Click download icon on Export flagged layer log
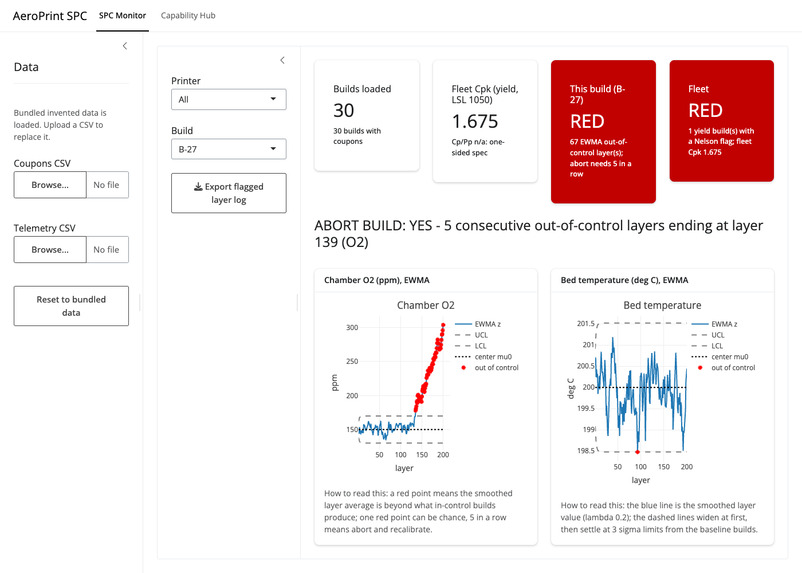802x573 pixels. (198, 187)
